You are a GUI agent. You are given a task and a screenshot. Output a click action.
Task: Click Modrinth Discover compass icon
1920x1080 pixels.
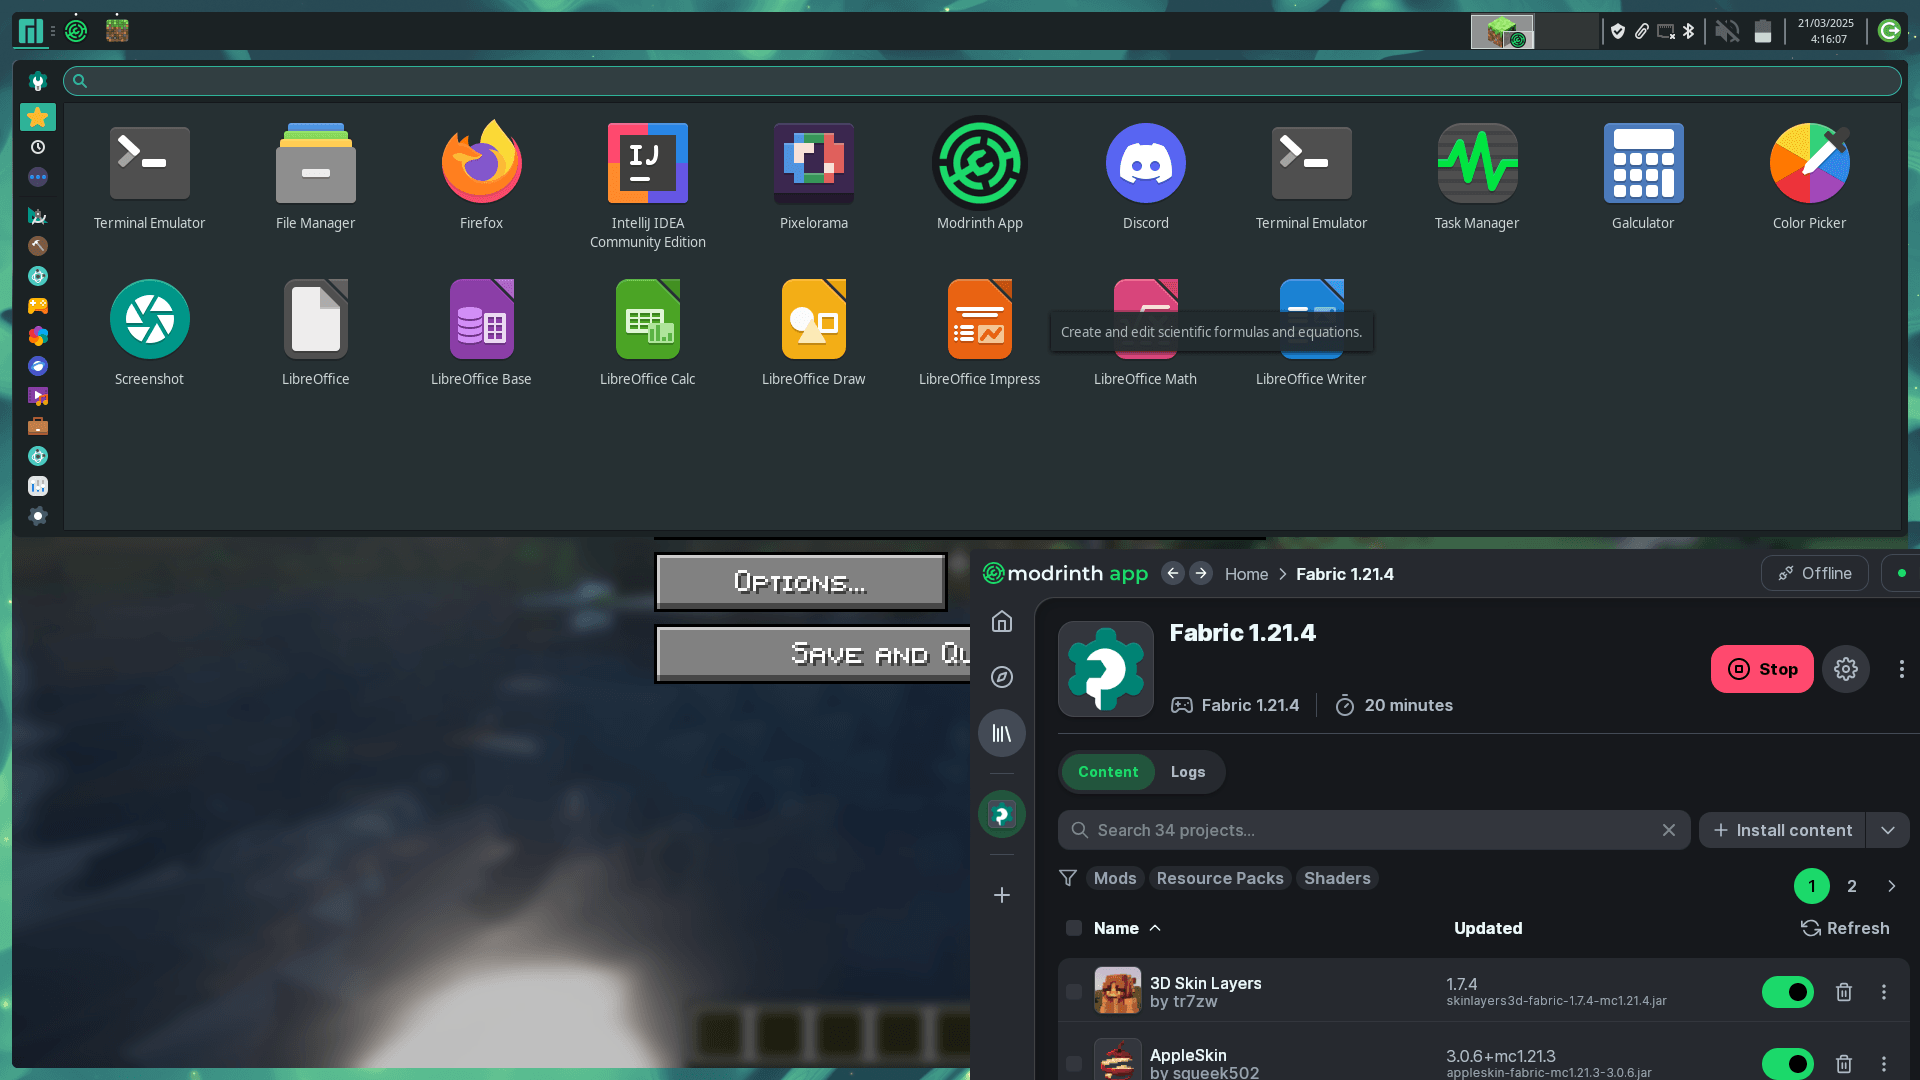(1001, 677)
